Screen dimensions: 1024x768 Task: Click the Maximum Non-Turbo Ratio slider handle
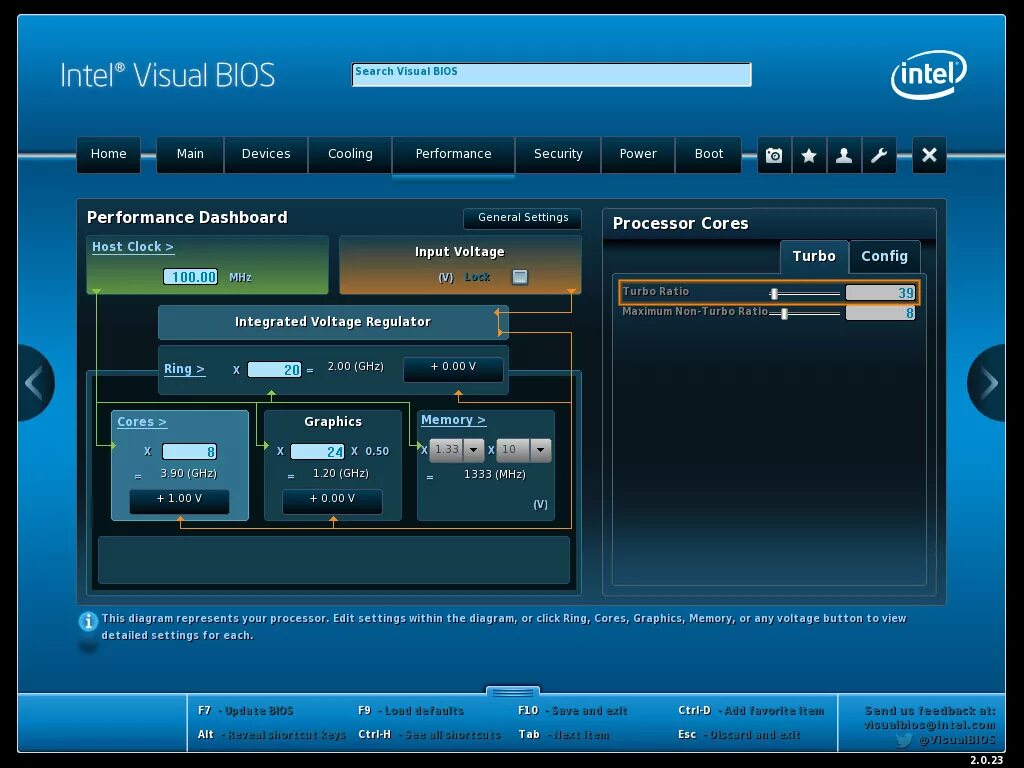(784, 314)
